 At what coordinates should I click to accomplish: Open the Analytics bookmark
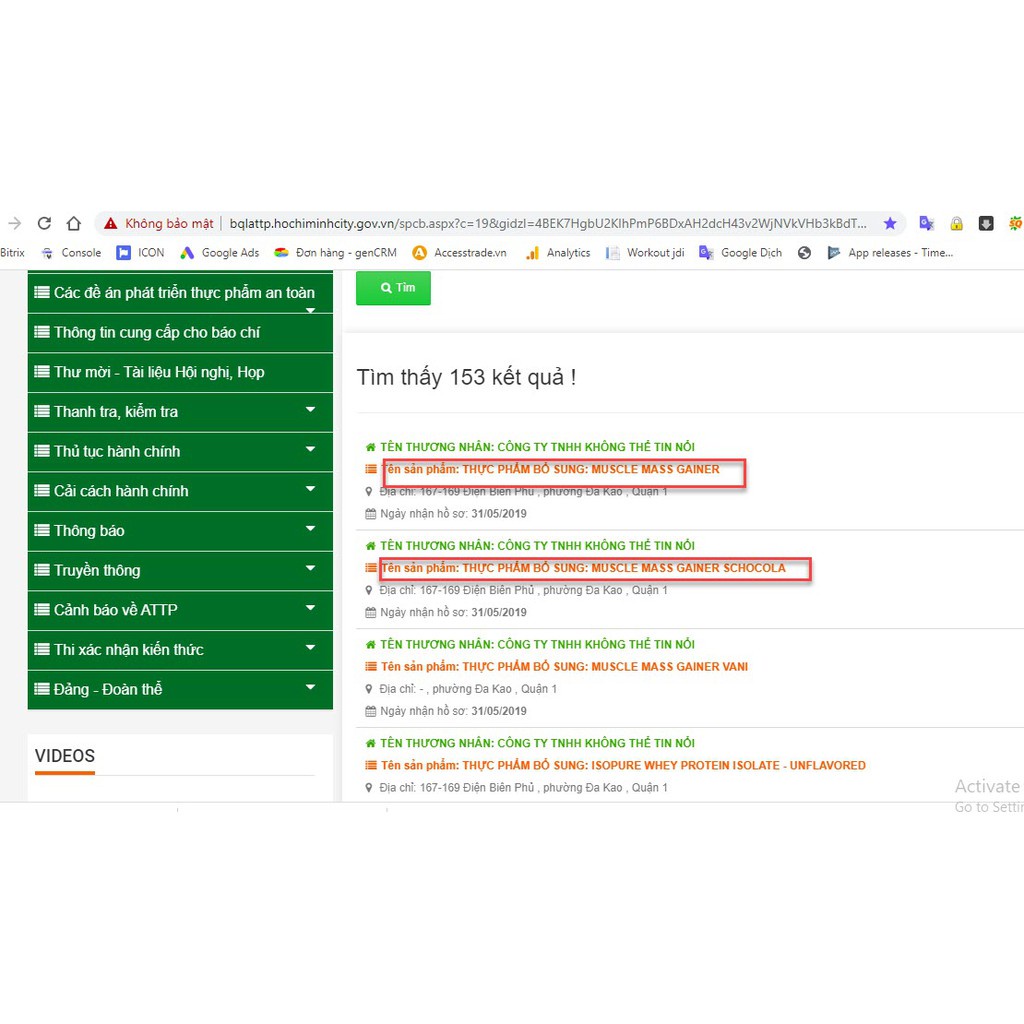click(x=558, y=253)
